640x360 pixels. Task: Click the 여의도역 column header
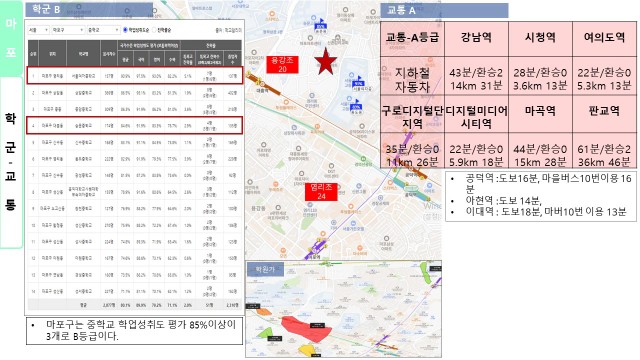pyautogui.click(x=604, y=39)
